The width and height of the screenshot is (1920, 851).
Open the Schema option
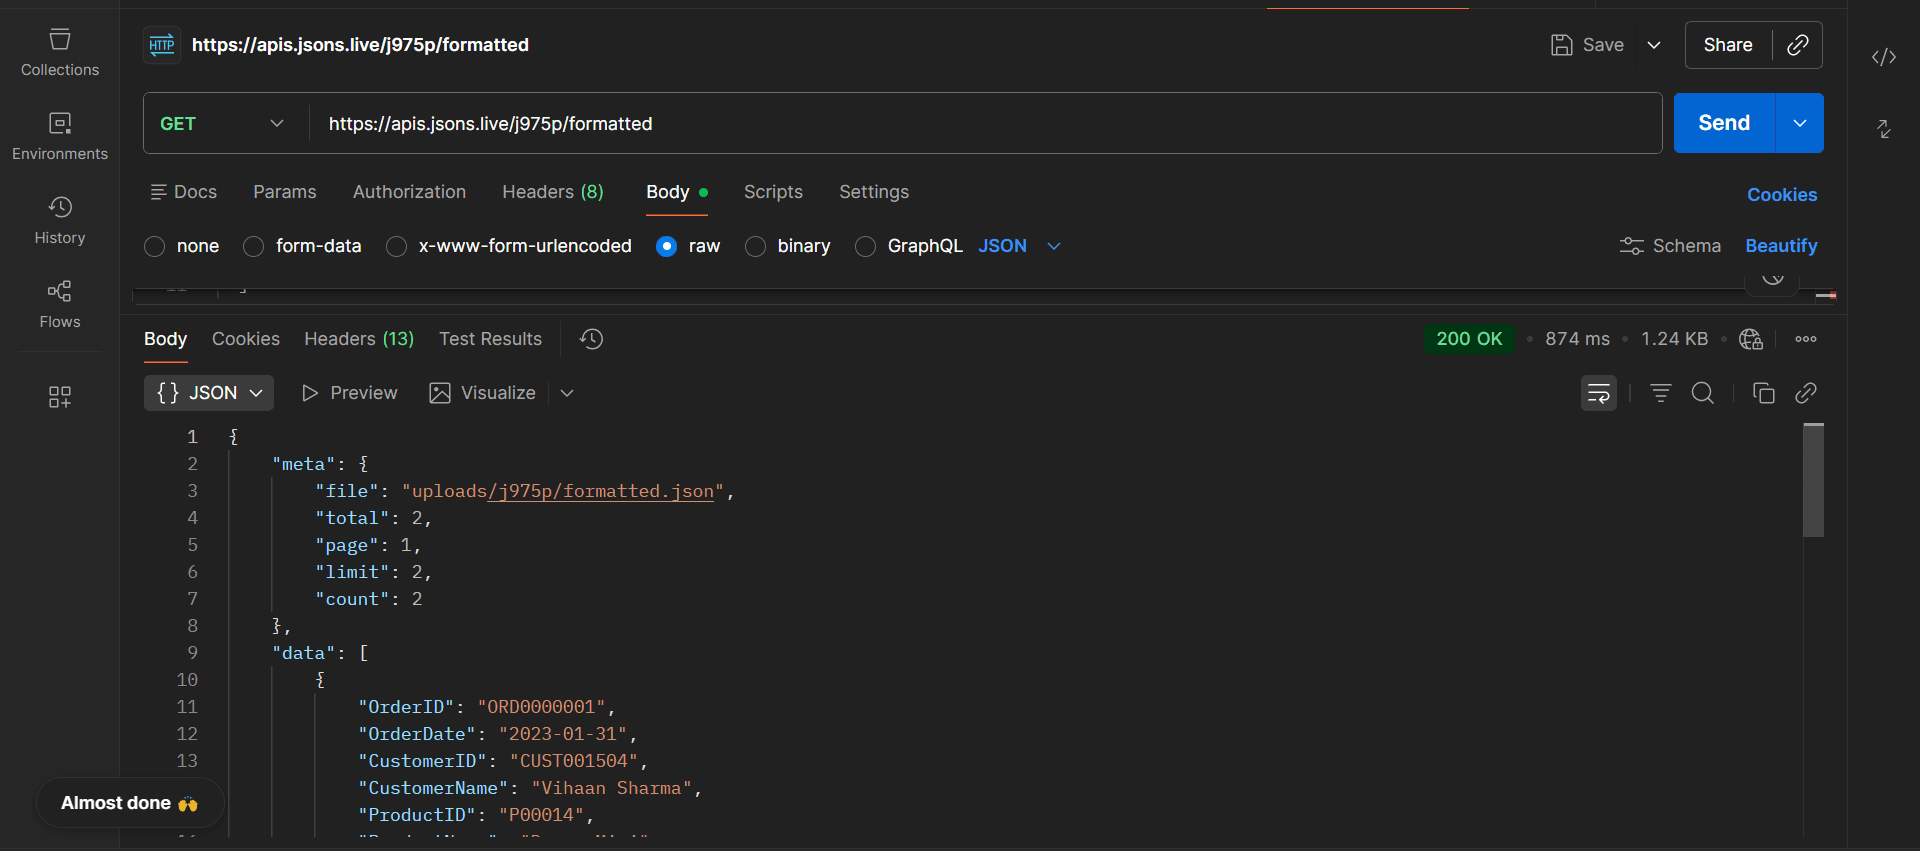click(1670, 246)
